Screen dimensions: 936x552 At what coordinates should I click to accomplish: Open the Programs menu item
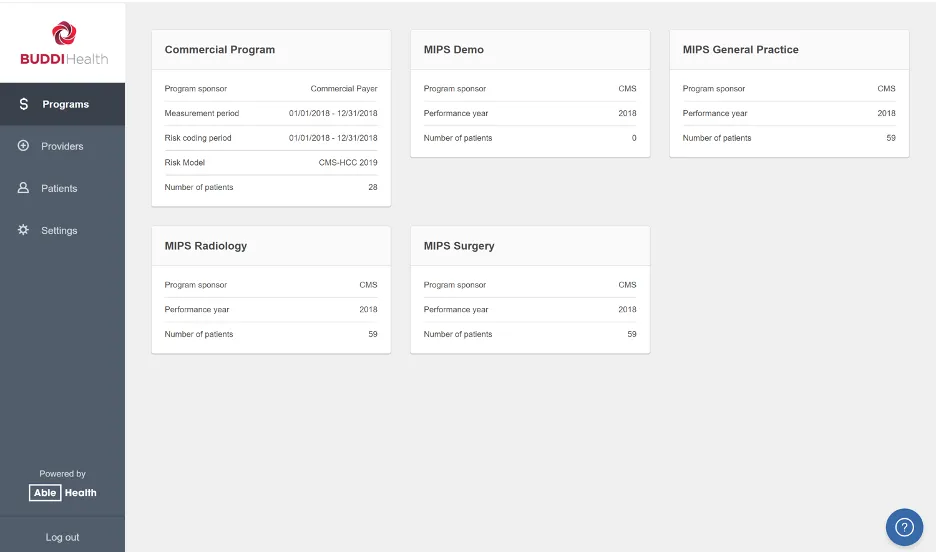(x=65, y=104)
